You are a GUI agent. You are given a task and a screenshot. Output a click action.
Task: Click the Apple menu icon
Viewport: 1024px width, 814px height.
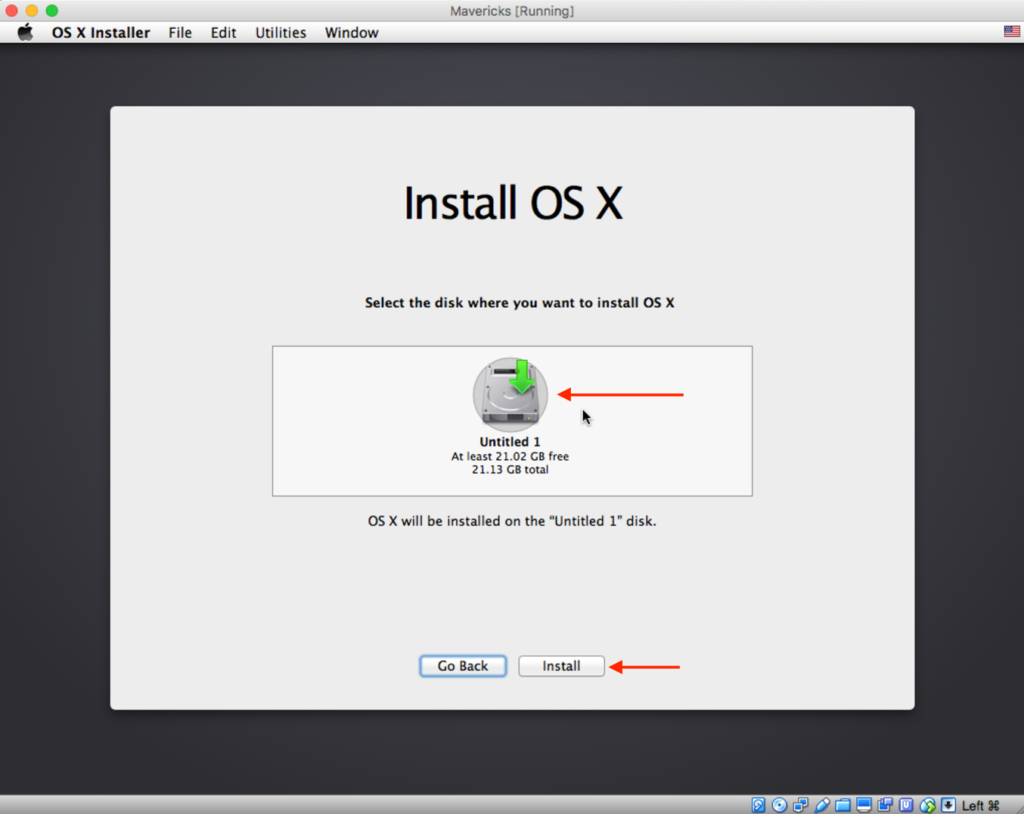click(24, 31)
